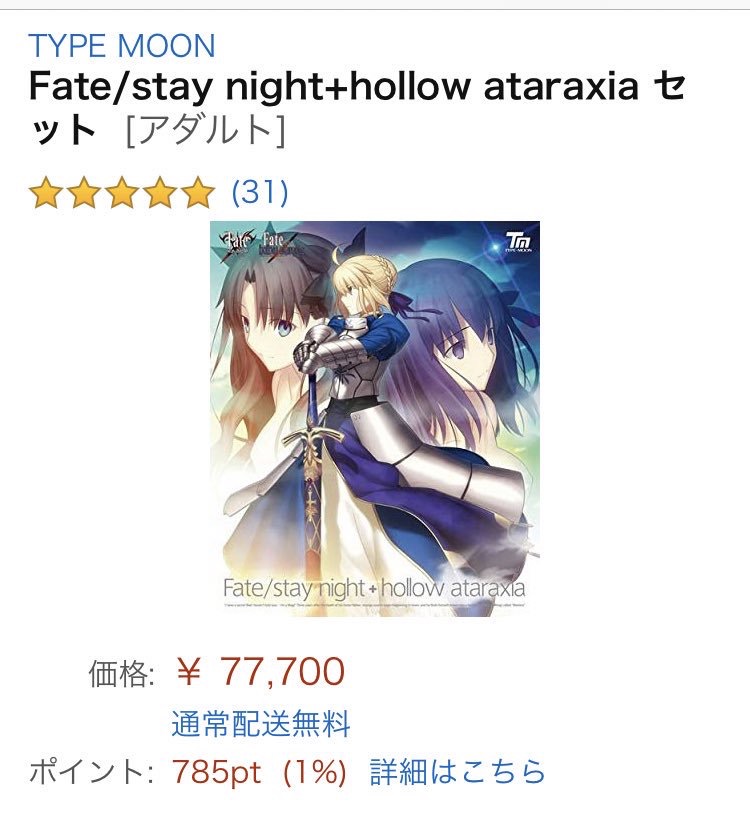Select the product title text
This screenshot has width=750, height=823.
[357, 108]
